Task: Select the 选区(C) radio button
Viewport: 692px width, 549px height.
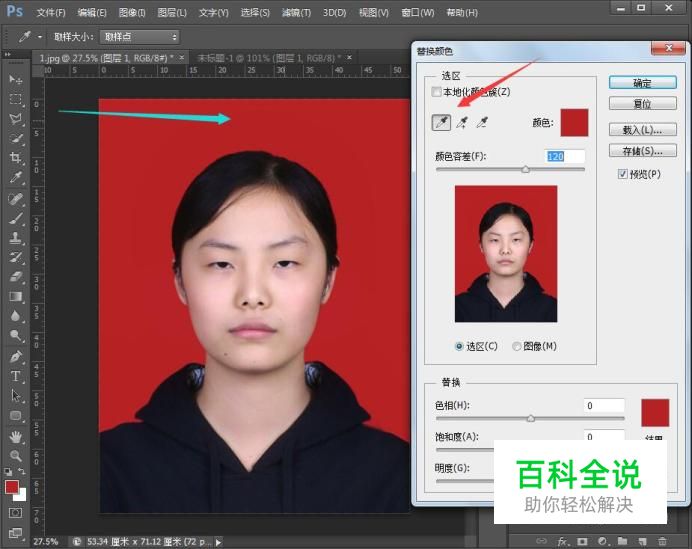Action: pyautogui.click(x=460, y=346)
